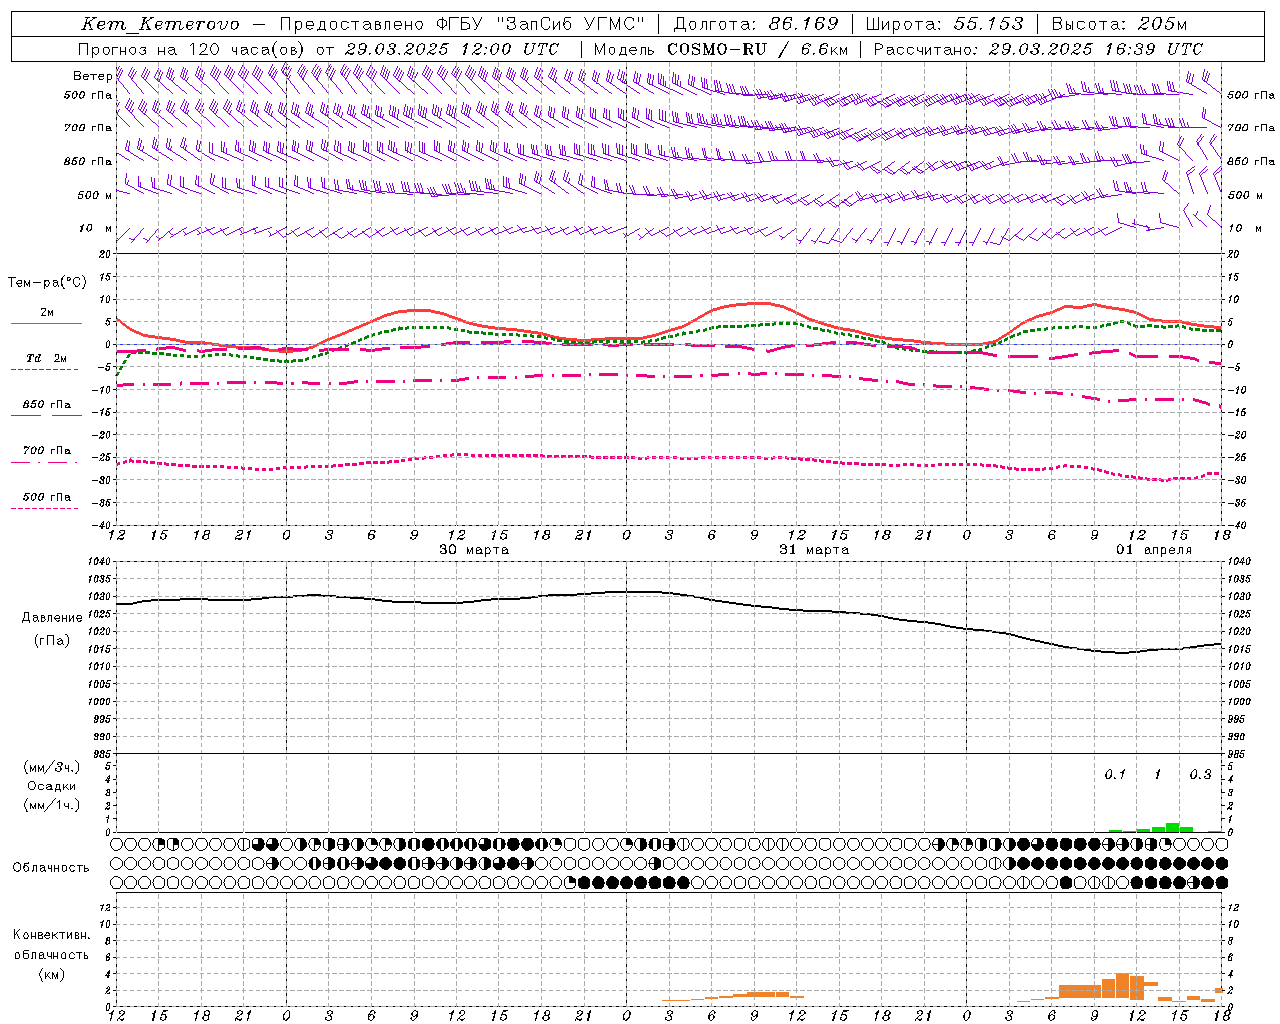The image size is (1280, 1024).
Task: Click the '30 марта' date label
Action: (475, 550)
